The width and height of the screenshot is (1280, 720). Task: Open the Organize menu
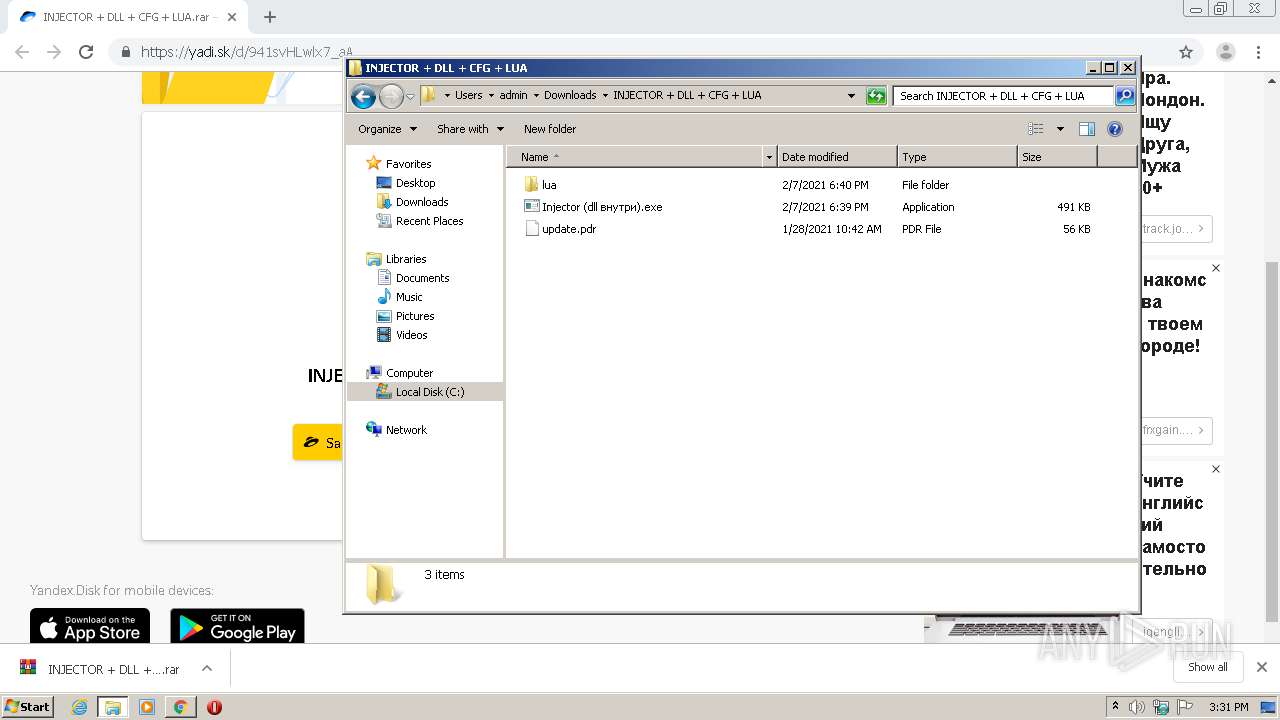pyautogui.click(x=385, y=129)
